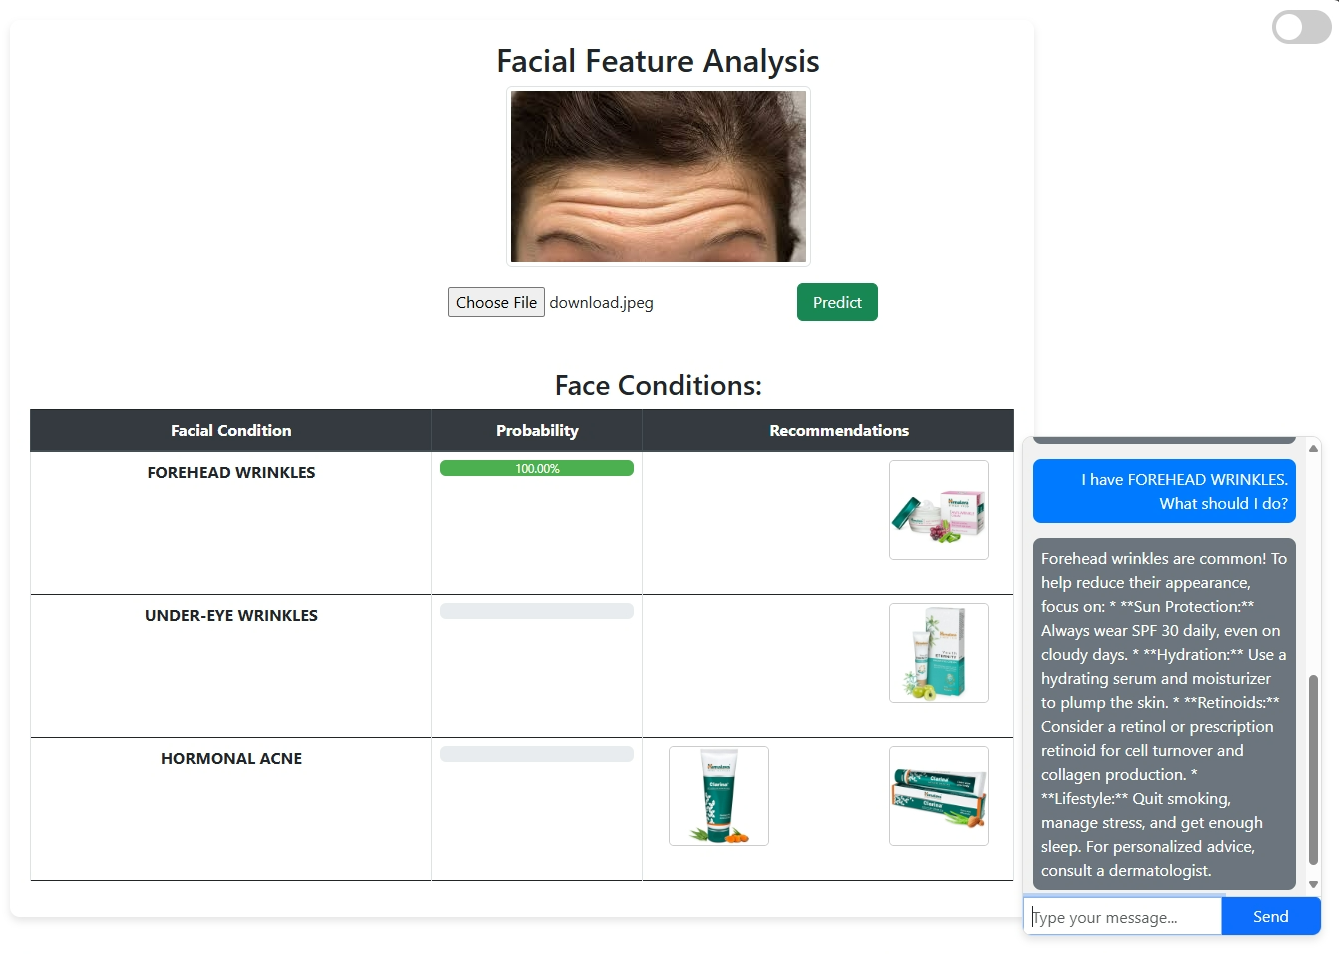Click the empty Hormonal Acne probability bar
The width and height of the screenshot is (1339, 954).
[x=537, y=754]
